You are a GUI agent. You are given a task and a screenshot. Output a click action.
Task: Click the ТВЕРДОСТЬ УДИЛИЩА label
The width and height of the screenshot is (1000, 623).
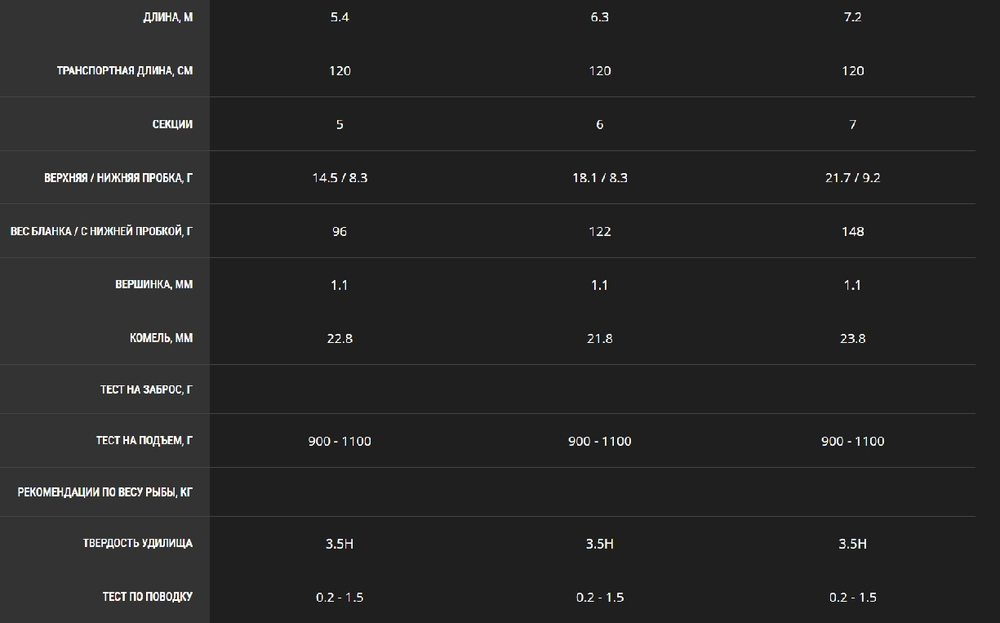[138, 543]
